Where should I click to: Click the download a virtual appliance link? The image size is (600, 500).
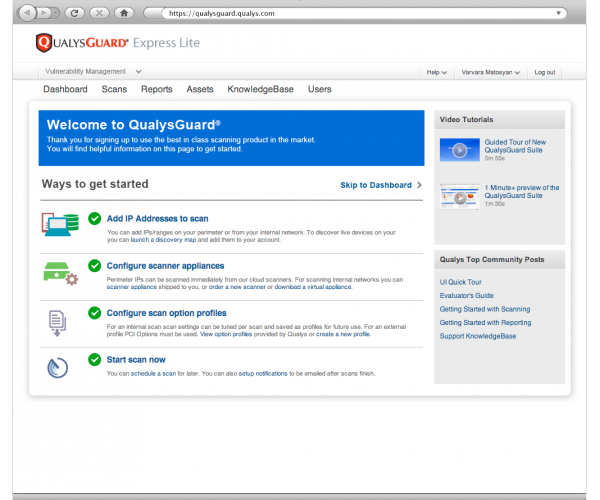point(313,287)
